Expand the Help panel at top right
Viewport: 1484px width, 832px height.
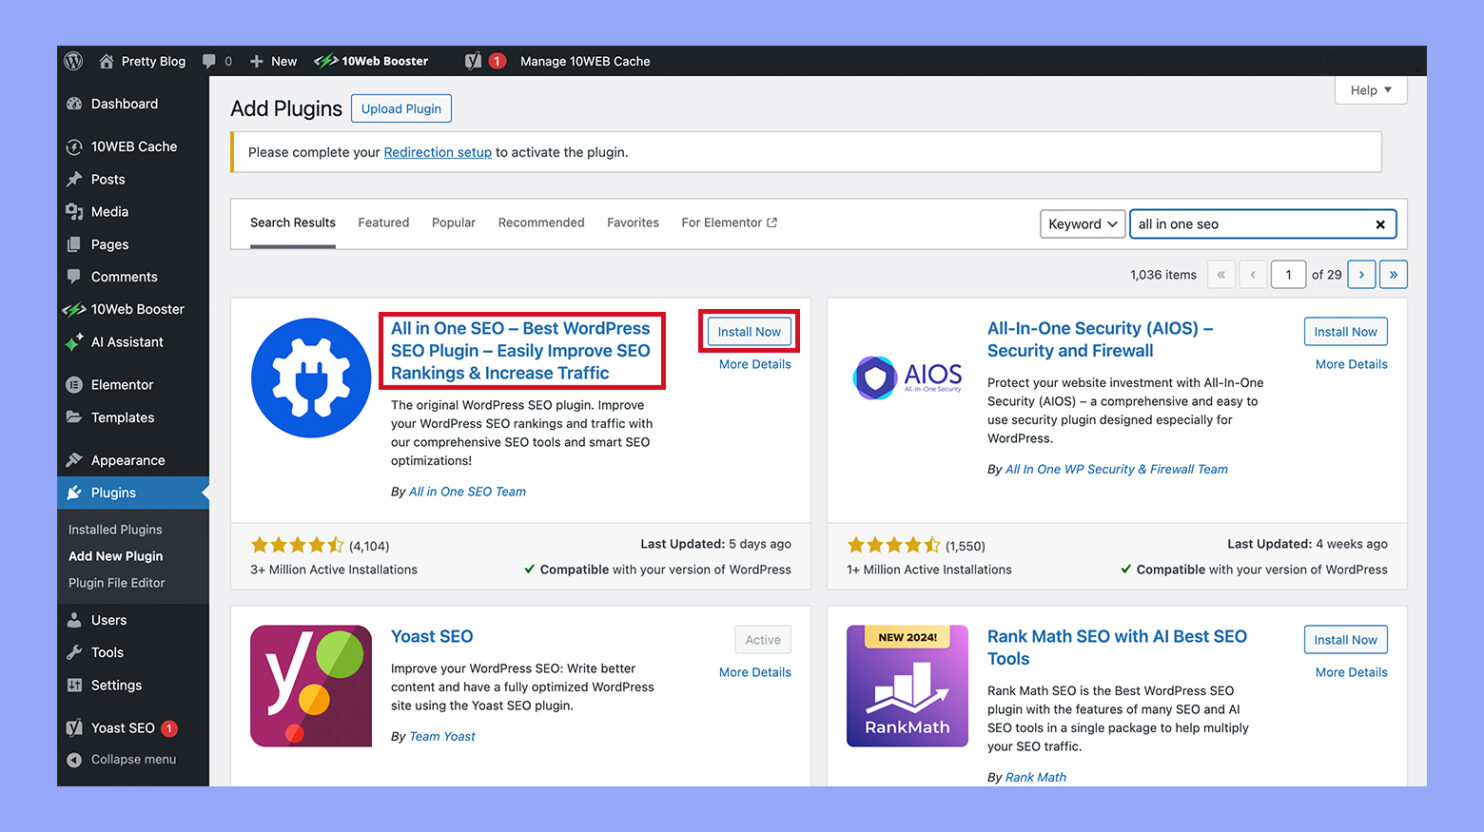pos(1370,89)
